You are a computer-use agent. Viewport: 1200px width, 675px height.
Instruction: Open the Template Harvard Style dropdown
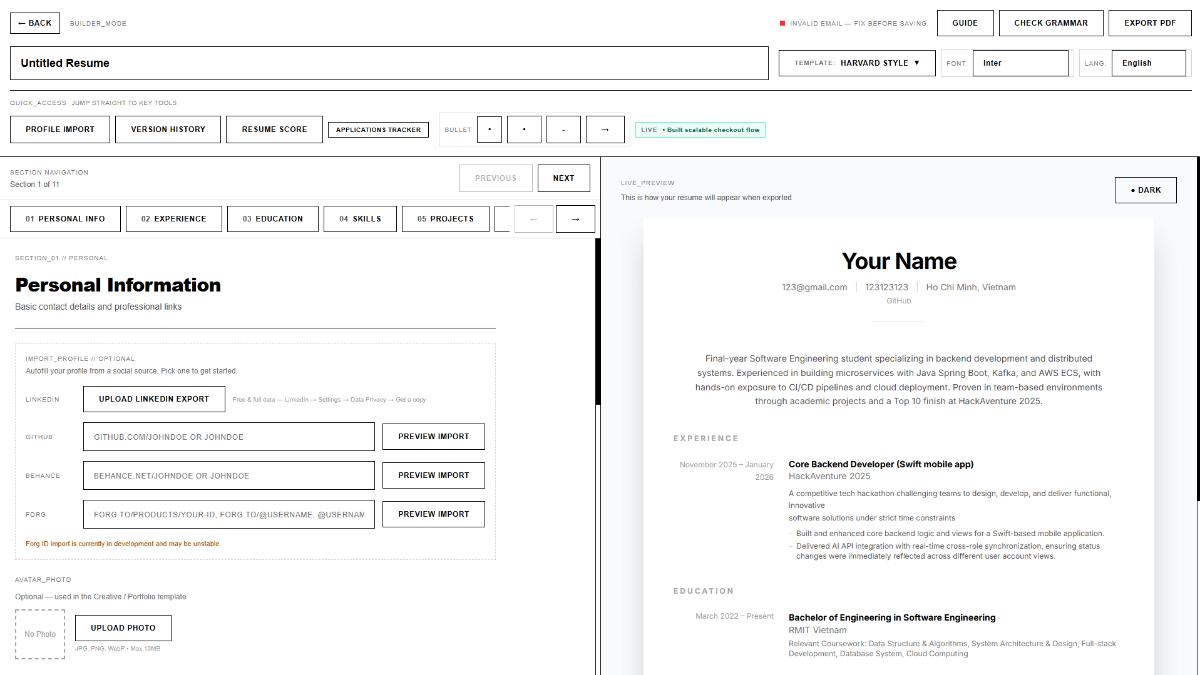click(x=857, y=63)
